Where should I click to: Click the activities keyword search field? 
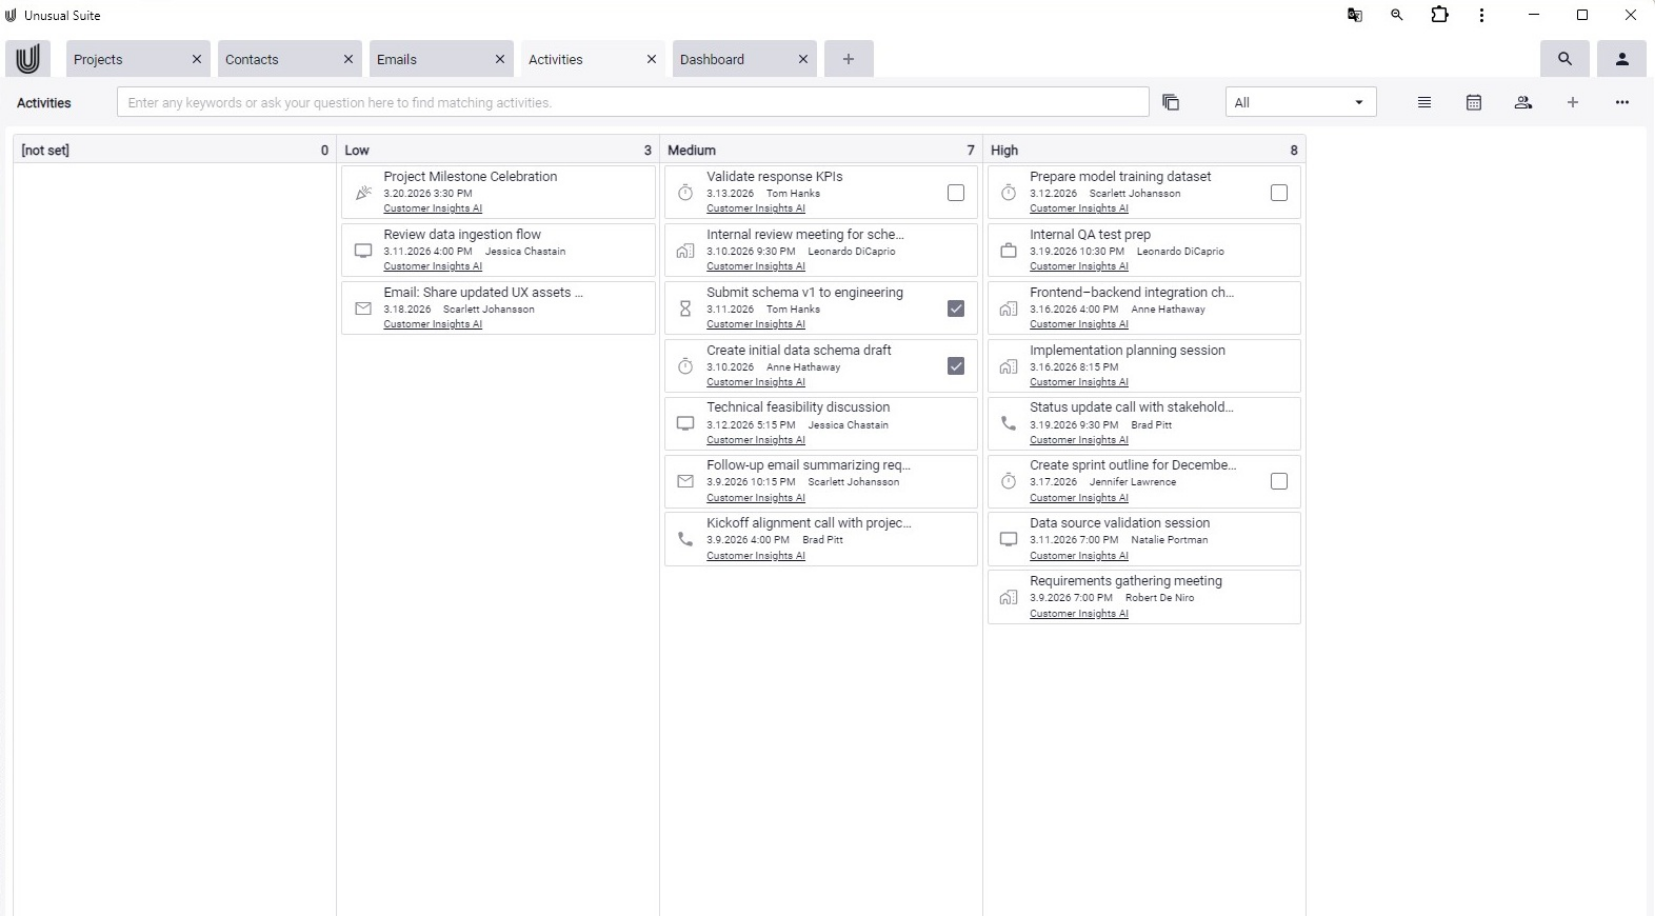tap(632, 102)
